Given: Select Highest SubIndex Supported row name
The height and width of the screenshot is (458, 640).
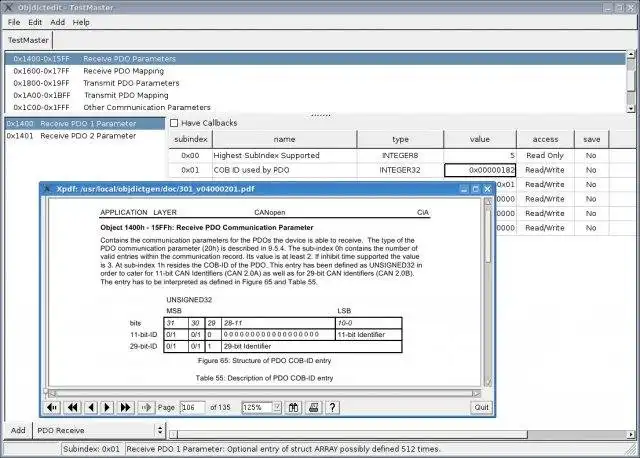Looking at the screenshot, I should (x=284, y=155).
